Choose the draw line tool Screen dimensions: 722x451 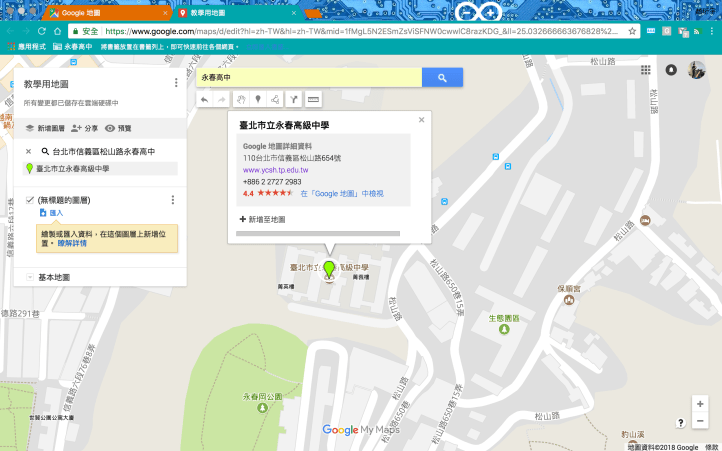(x=275, y=100)
